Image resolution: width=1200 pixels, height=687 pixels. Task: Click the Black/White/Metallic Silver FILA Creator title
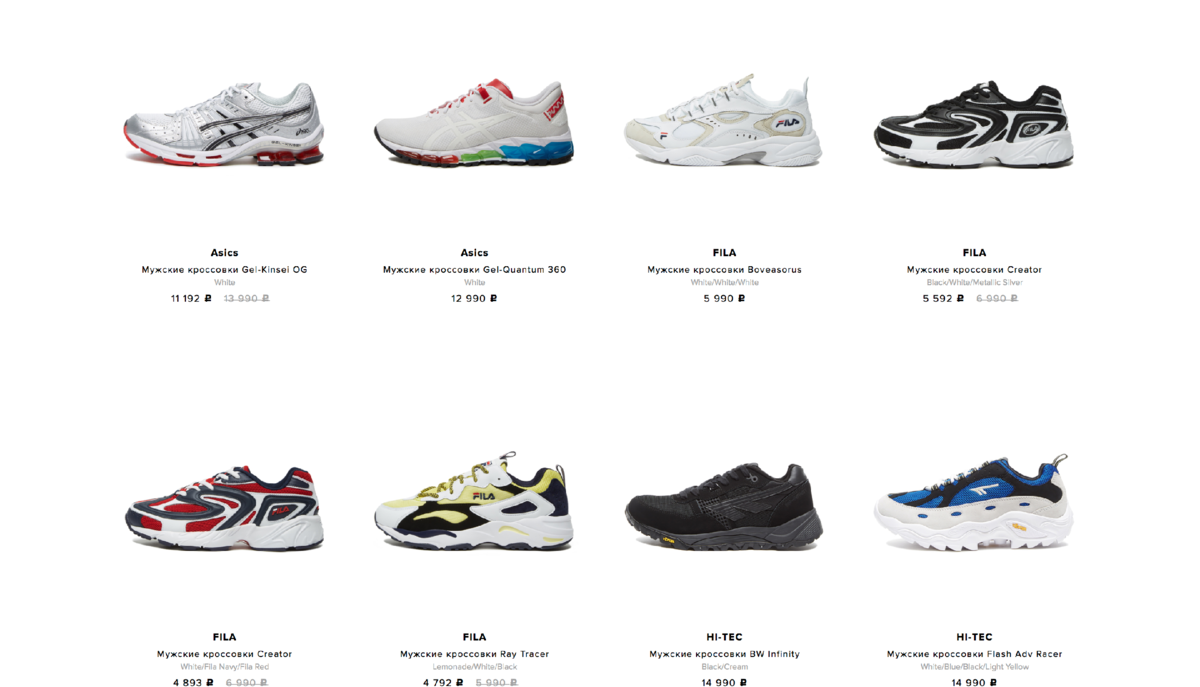tap(974, 270)
